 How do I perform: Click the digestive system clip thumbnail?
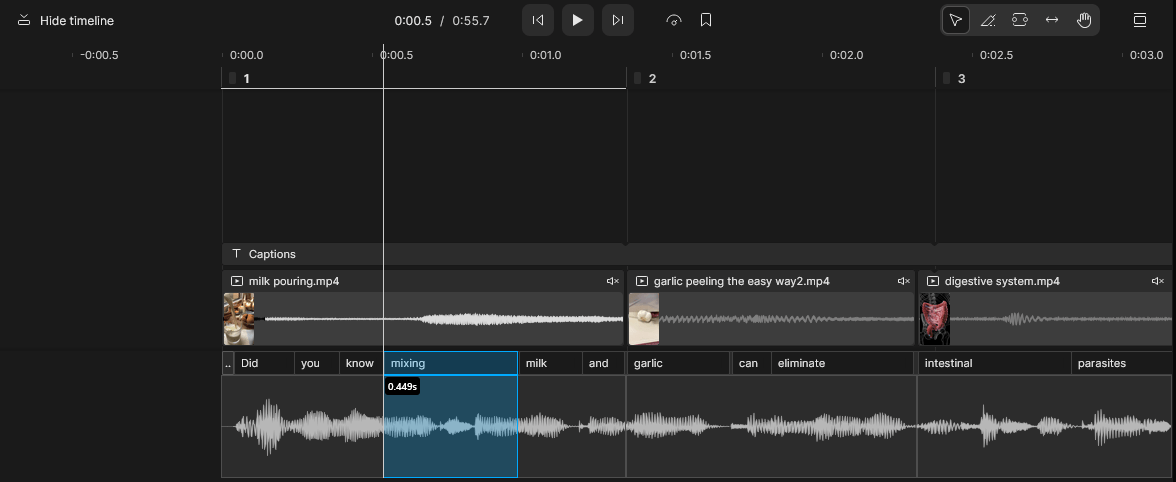pyautogui.click(x=934, y=319)
